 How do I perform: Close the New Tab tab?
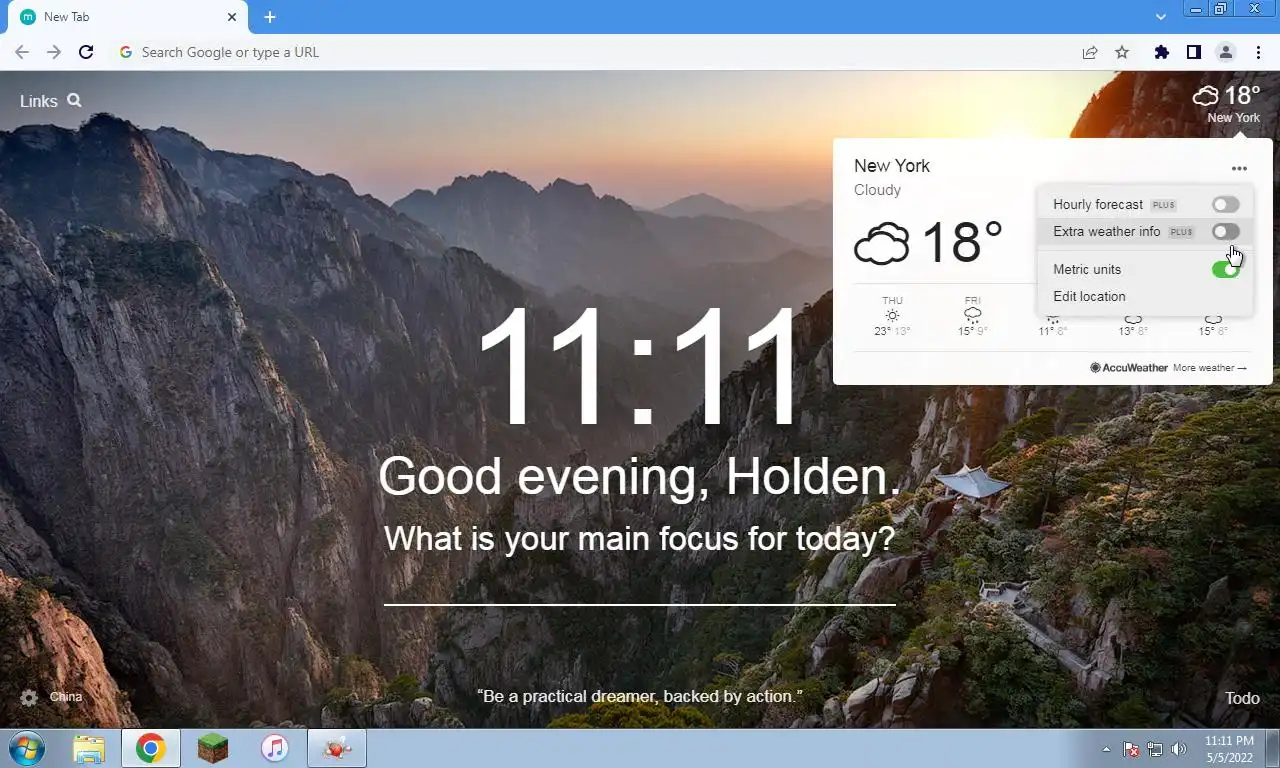click(232, 17)
